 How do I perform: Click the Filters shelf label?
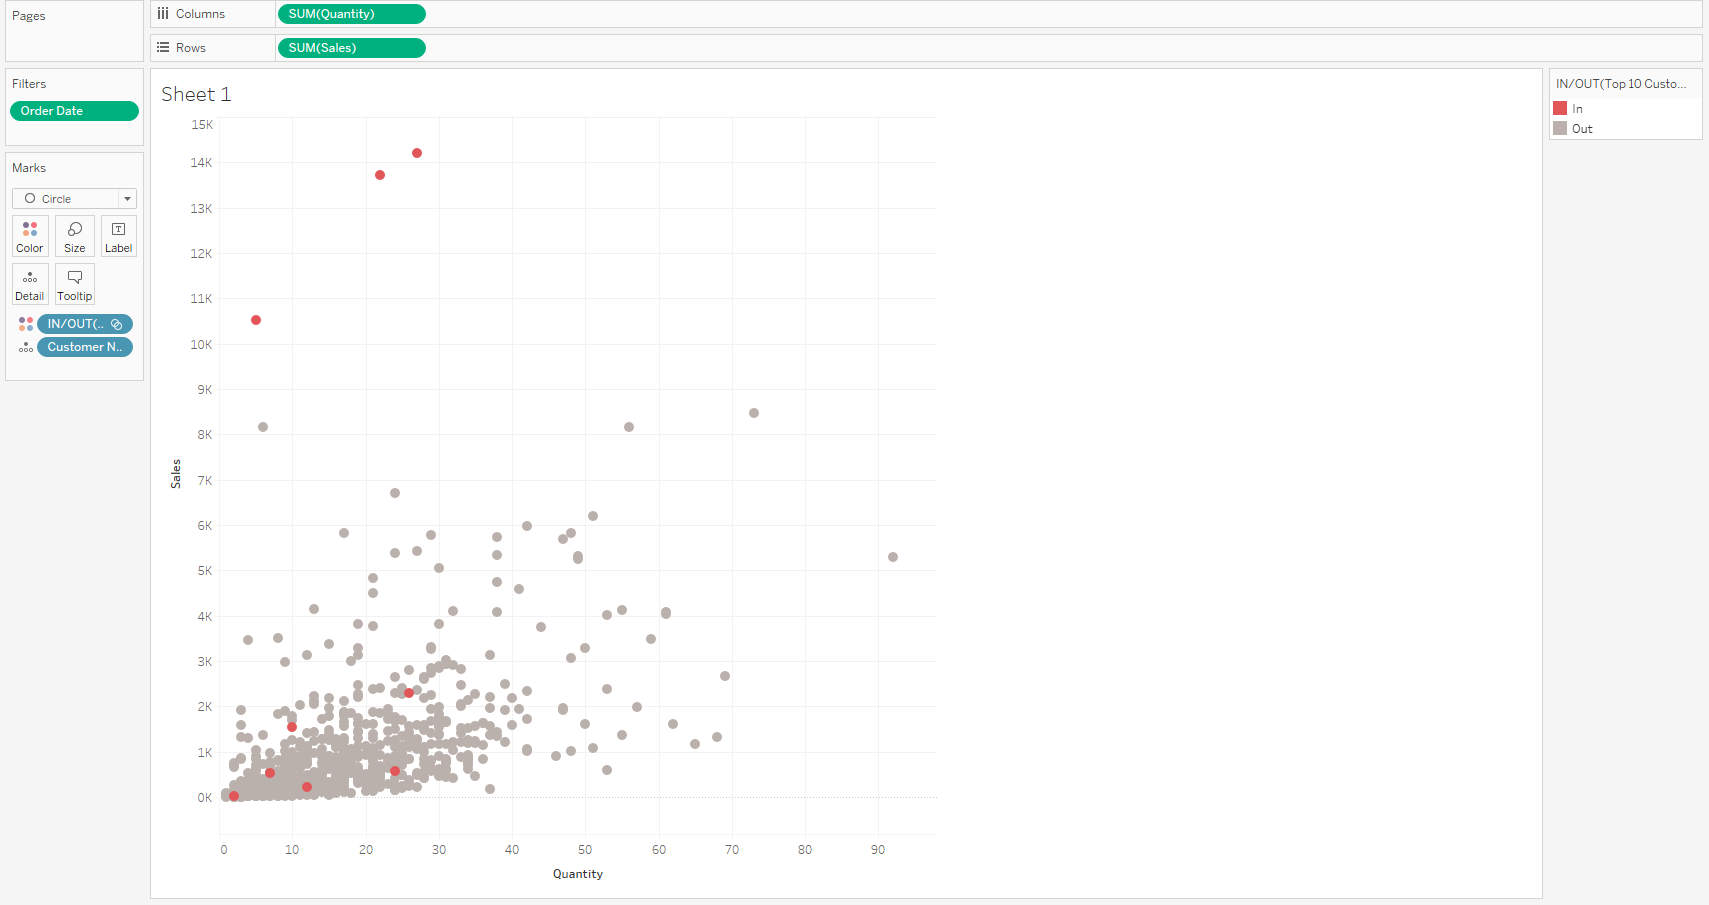[29, 84]
